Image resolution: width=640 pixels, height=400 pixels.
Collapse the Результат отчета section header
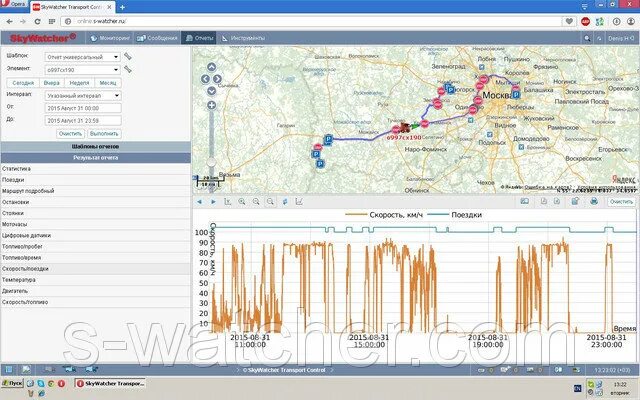pos(96,158)
